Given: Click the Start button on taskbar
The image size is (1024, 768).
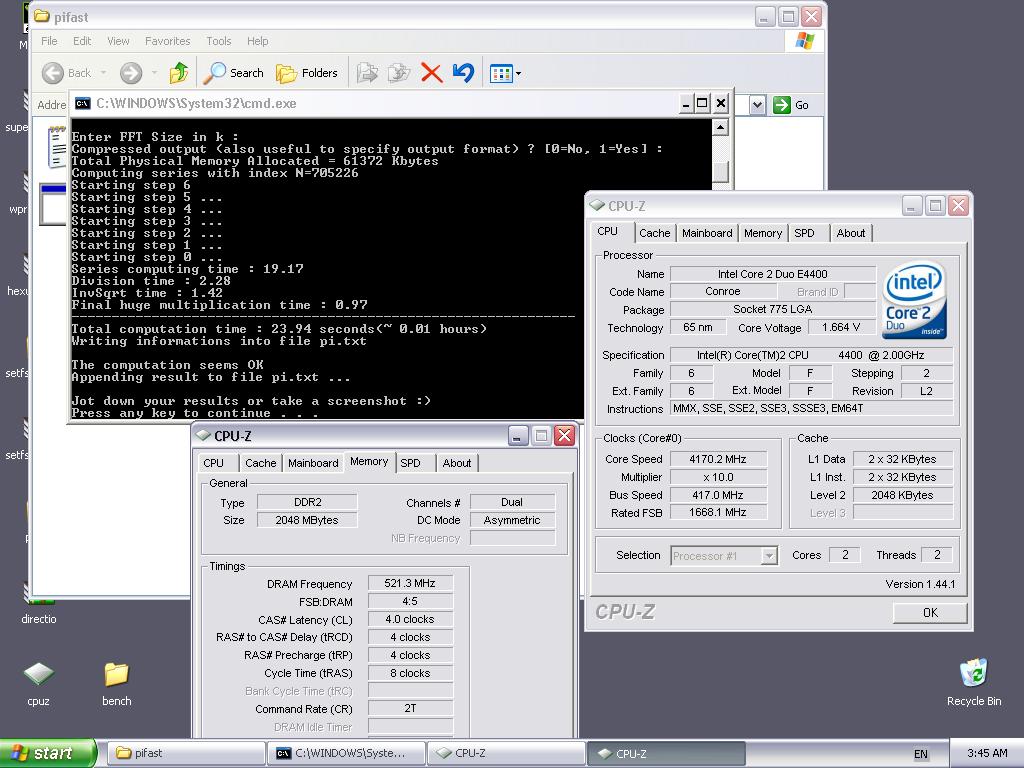Looking at the screenshot, I should (48, 753).
